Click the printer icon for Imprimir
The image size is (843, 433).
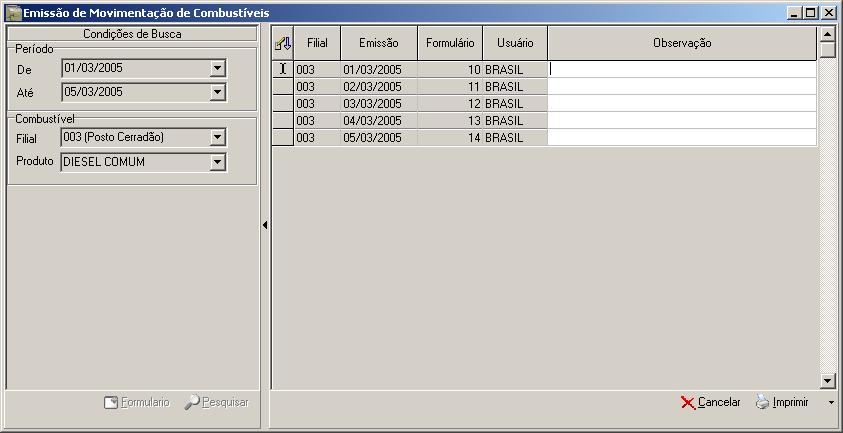pyautogui.click(x=762, y=402)
